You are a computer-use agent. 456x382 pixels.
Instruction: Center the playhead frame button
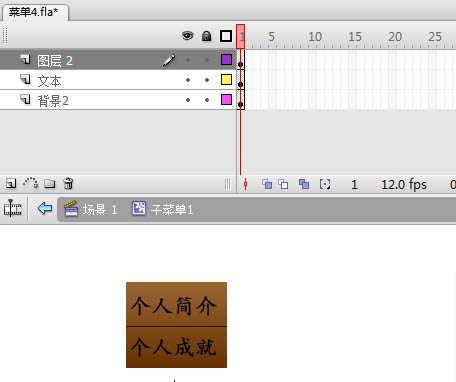pyautogui.click(x=245, y=184)
